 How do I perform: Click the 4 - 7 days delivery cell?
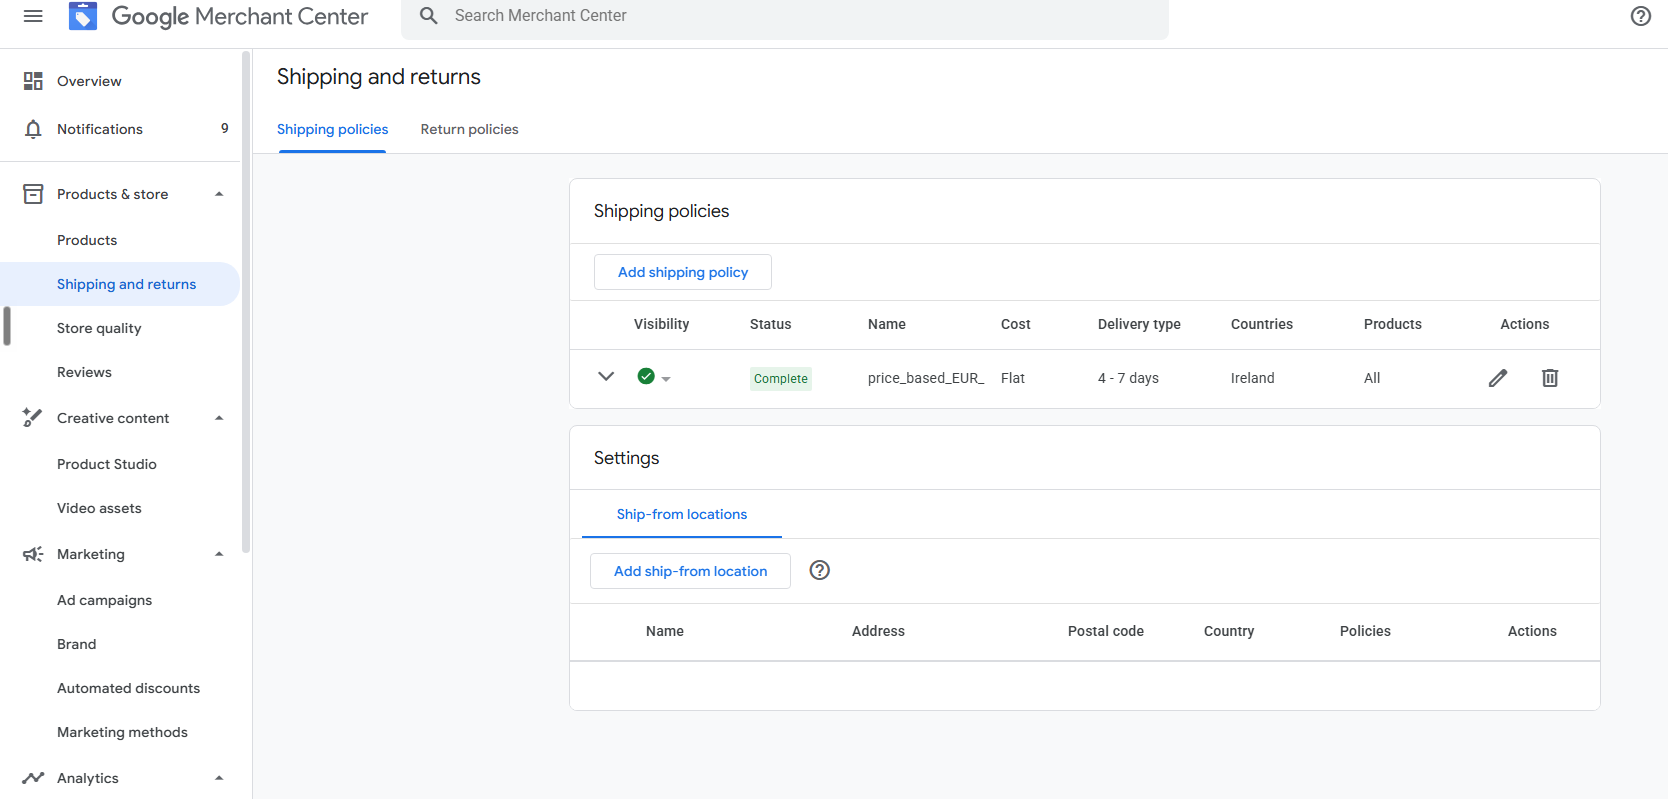coord(1128,378)
